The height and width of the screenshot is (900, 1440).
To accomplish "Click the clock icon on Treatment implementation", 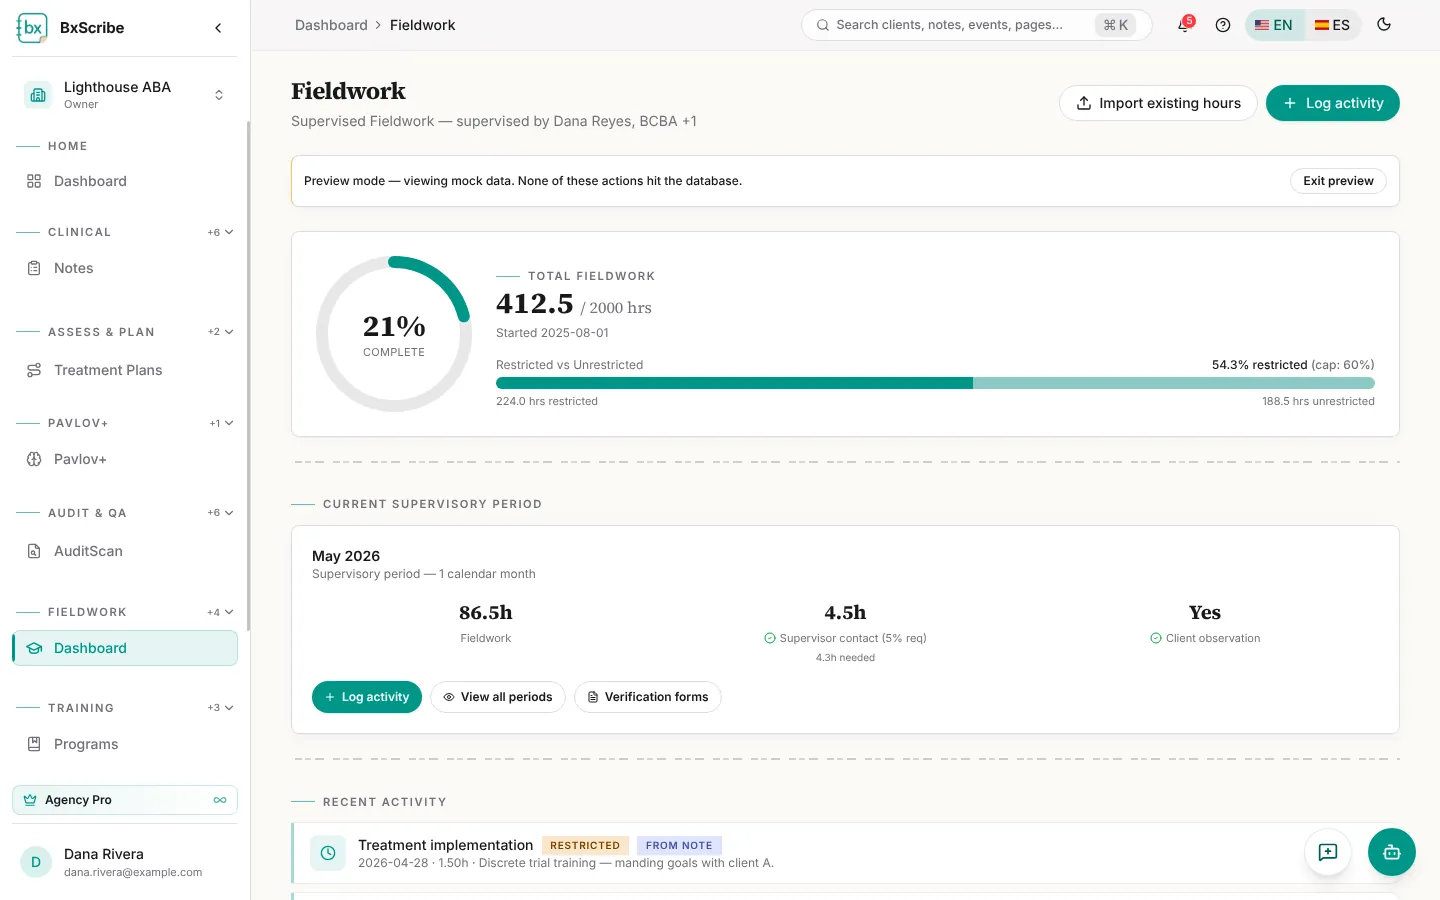I will pos(328,853).
